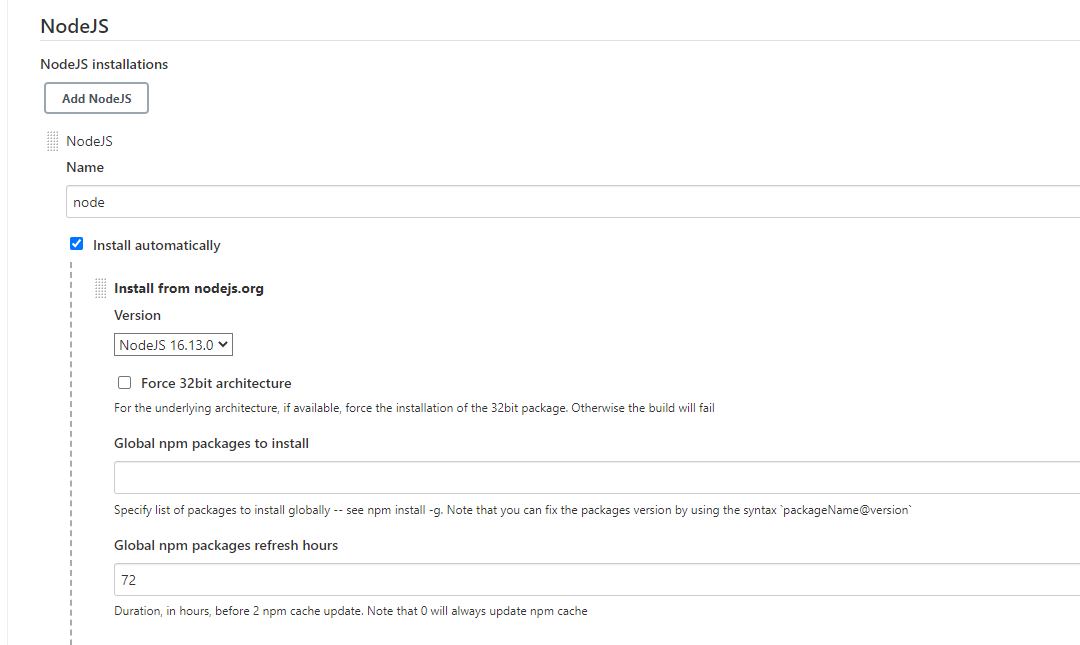
Task: Focus the Name field containing node
Action: (573, 202)
